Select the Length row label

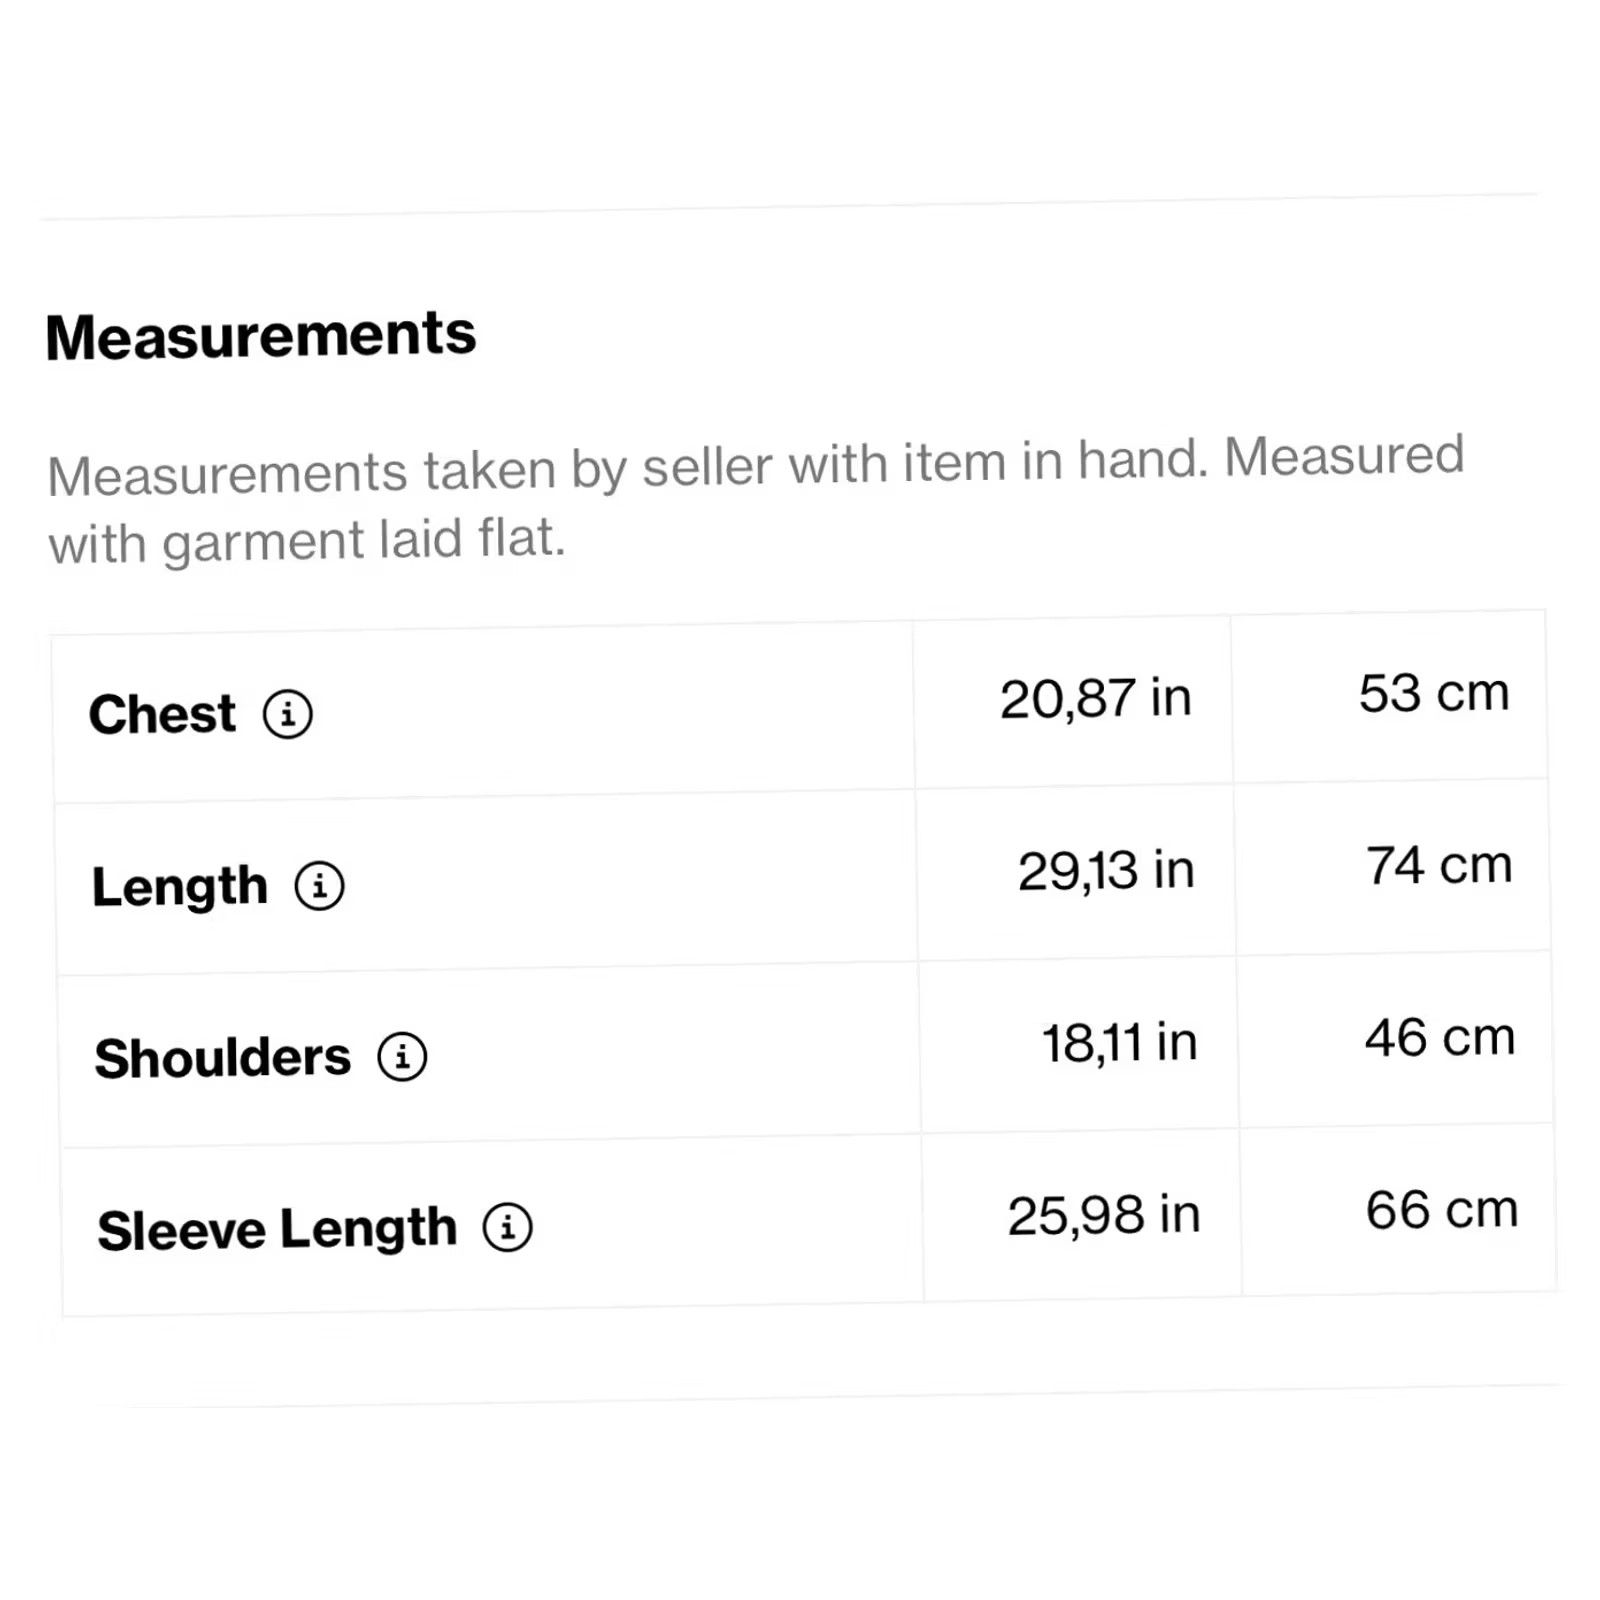point(180,887)
